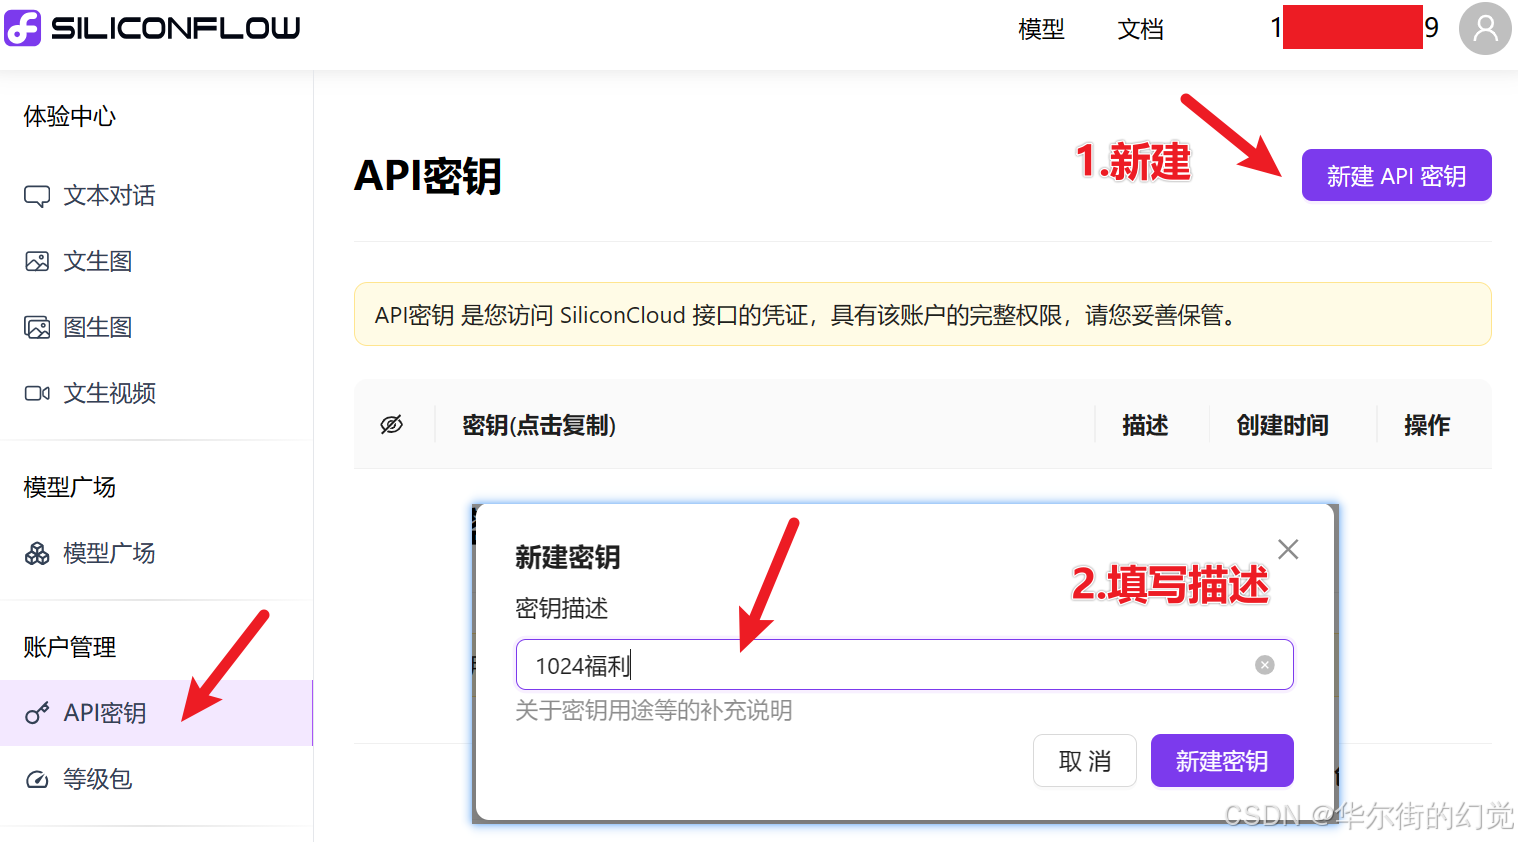1518x842 pixels.
Task: Click the 新建密钥 dialog title
Action: [568, 557]
